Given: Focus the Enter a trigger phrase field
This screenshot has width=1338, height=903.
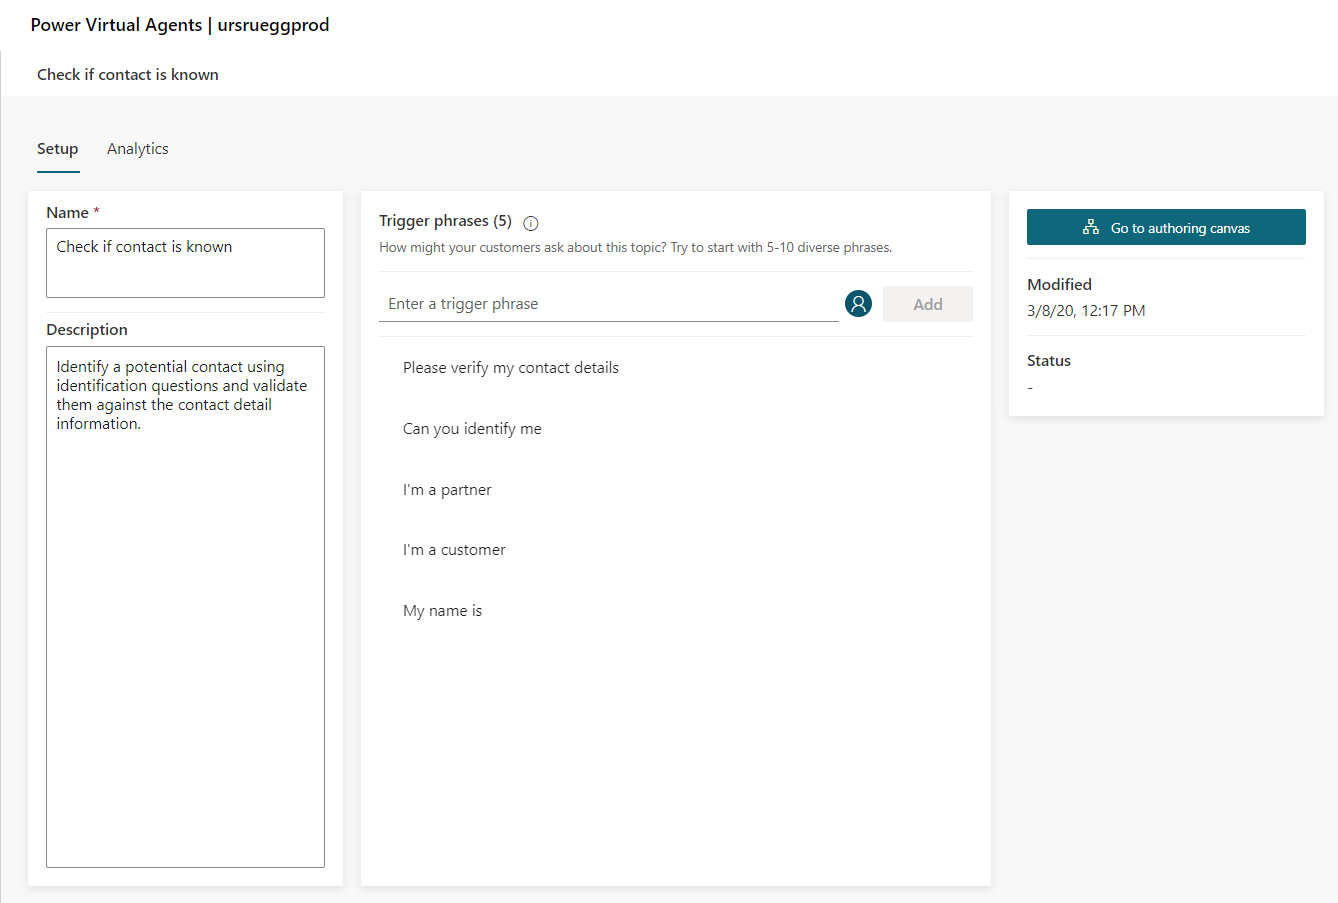Looking at the screenshot, I should pos(608,304).
